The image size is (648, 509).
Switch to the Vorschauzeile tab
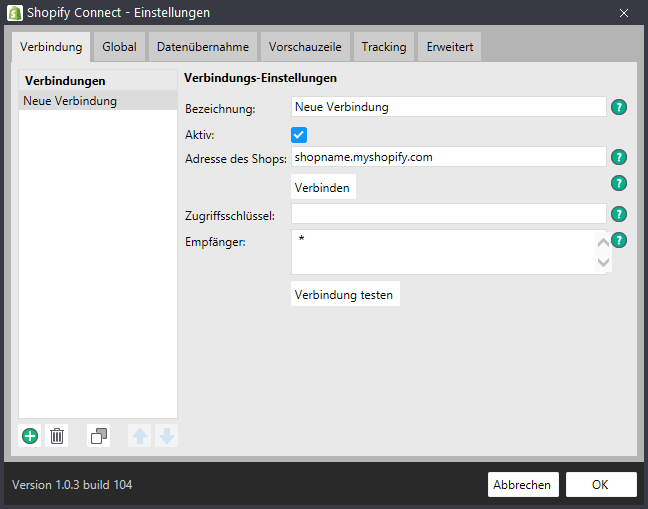[x=305, y=47]
